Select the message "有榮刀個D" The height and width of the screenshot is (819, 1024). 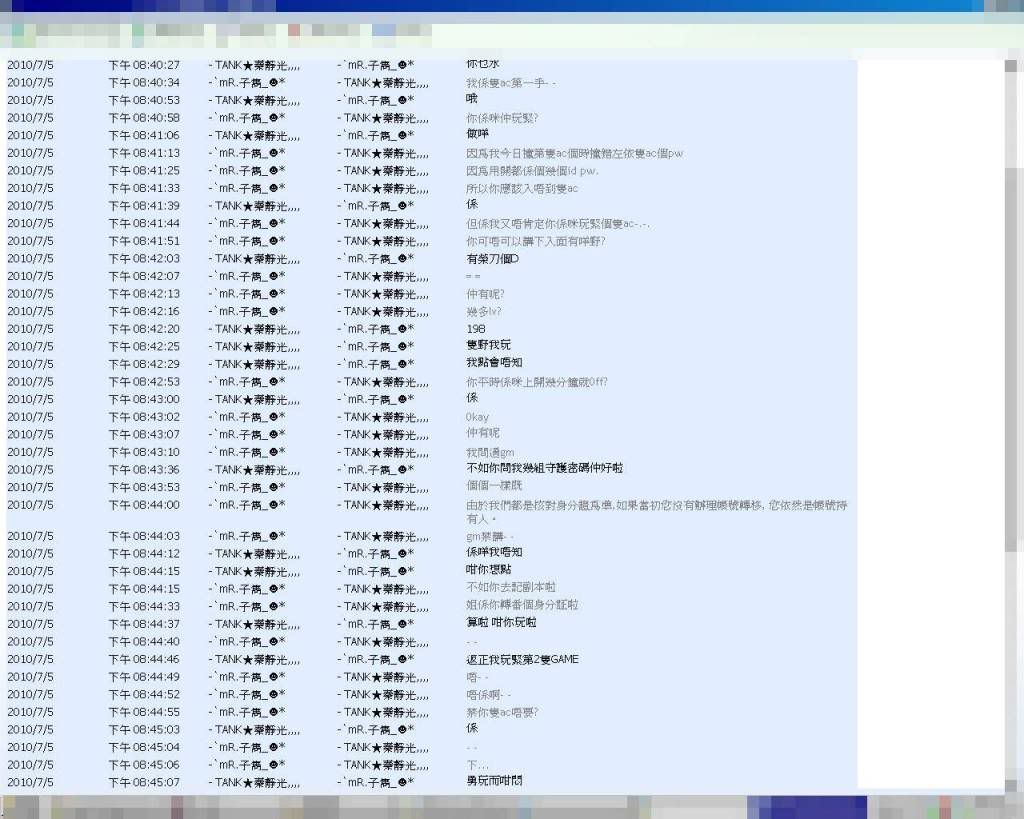coord(492,259)
